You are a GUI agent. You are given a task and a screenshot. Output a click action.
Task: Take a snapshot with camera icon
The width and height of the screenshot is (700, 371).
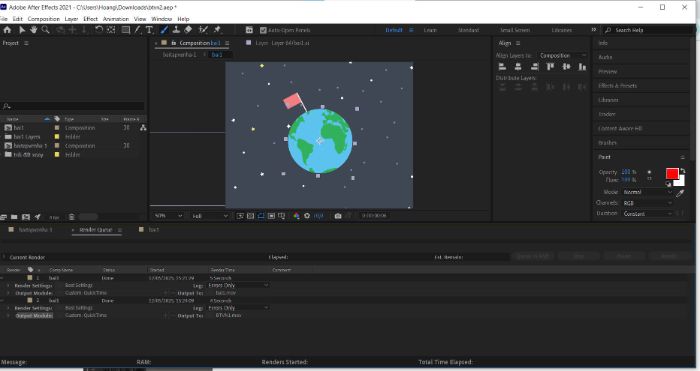[x=338, y=216]
